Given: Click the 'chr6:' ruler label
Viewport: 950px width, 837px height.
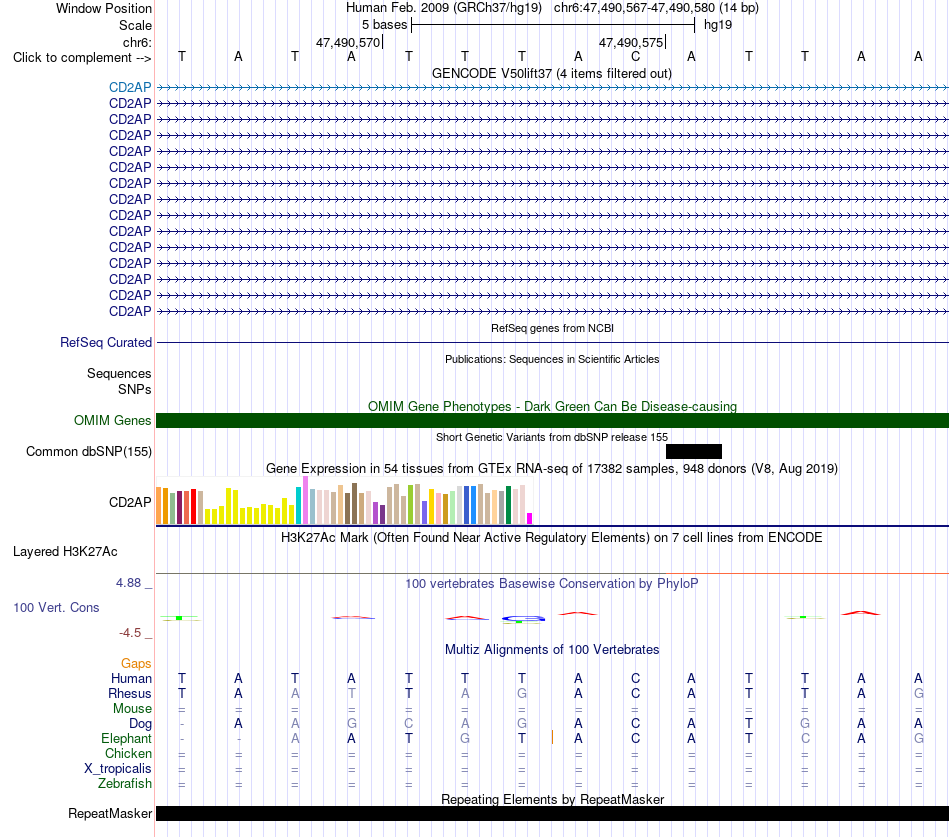Looking at the screenshot, I should [x=137, y=42].
